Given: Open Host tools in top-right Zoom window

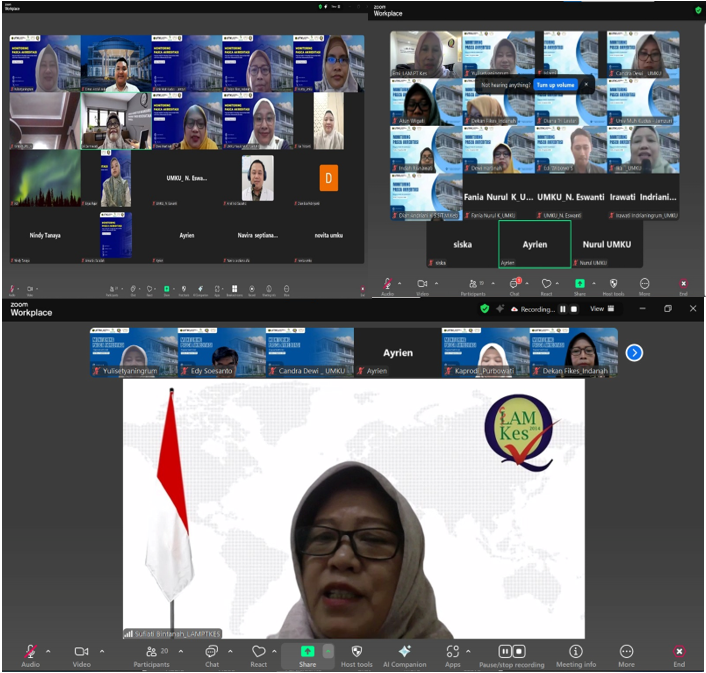Looking at the screenshot, I should pos(613,286).
